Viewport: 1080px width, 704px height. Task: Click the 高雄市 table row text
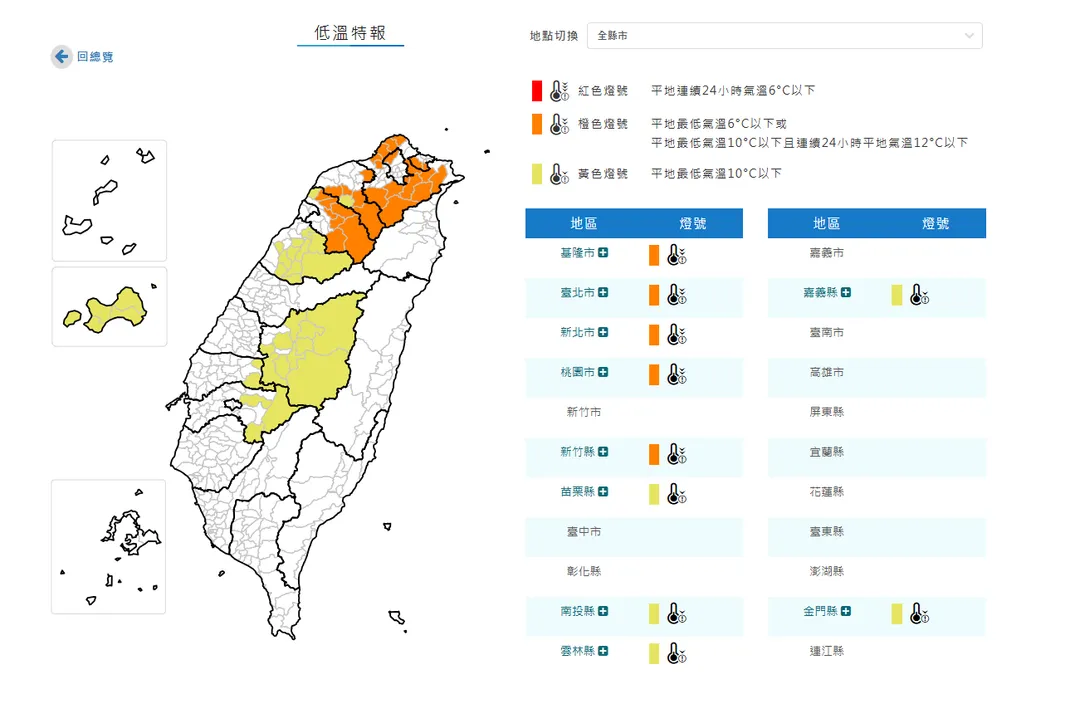coord(826,373)
